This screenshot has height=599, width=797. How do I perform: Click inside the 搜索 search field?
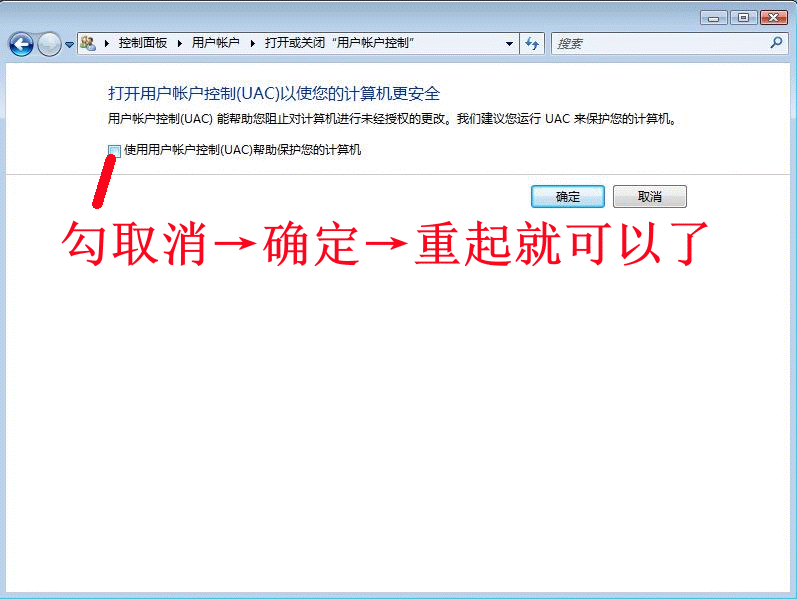655,44
